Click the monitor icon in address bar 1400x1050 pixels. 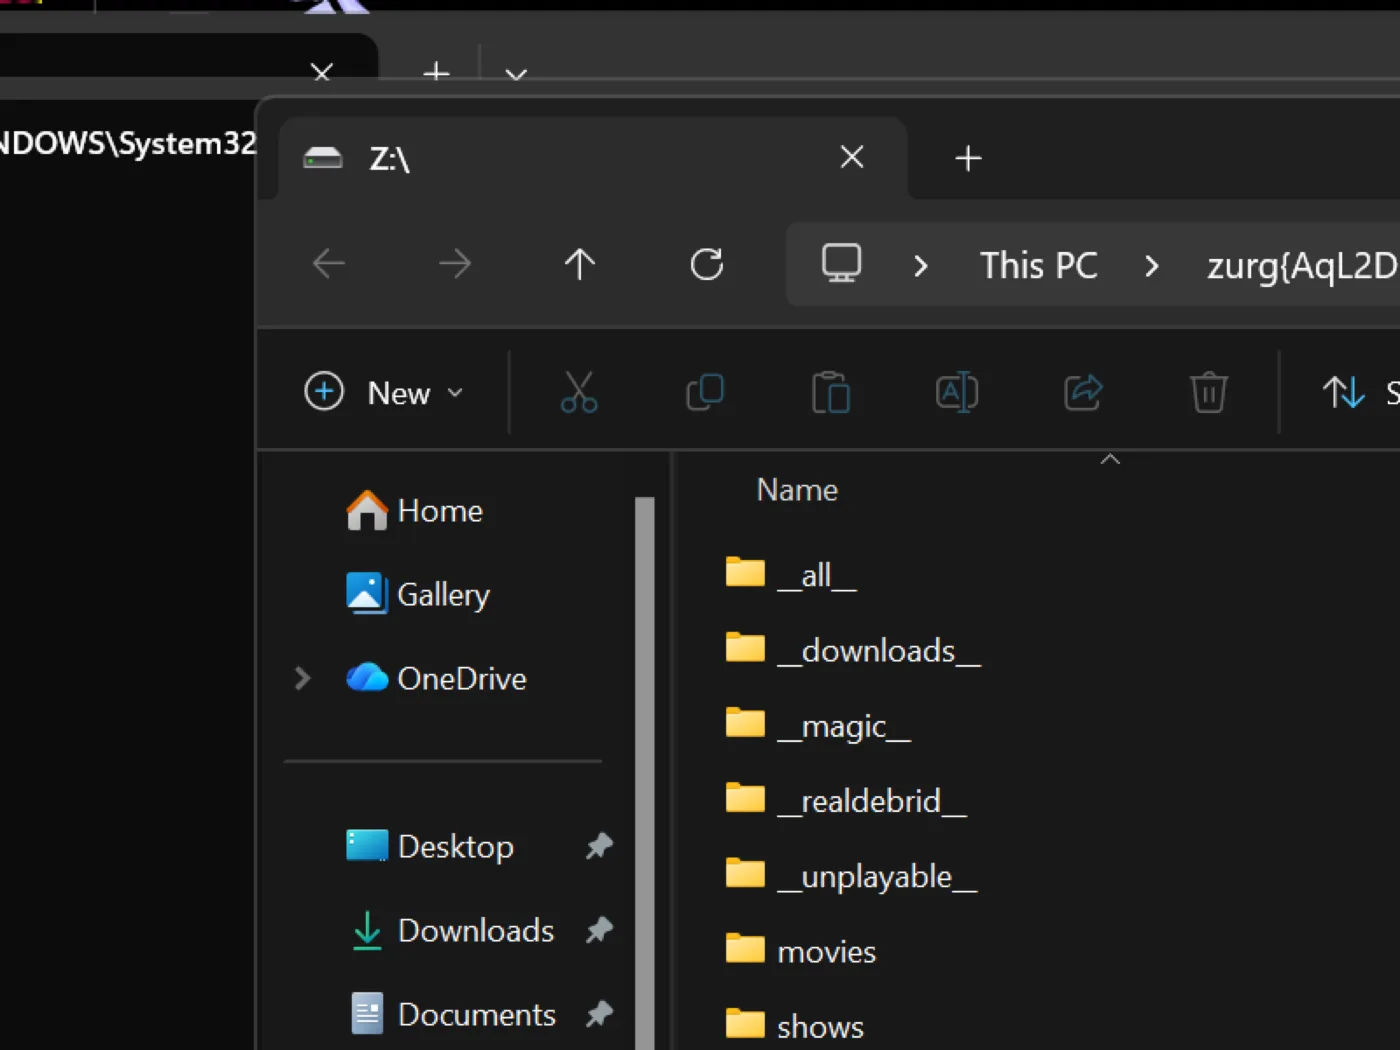tap(841, 264)
